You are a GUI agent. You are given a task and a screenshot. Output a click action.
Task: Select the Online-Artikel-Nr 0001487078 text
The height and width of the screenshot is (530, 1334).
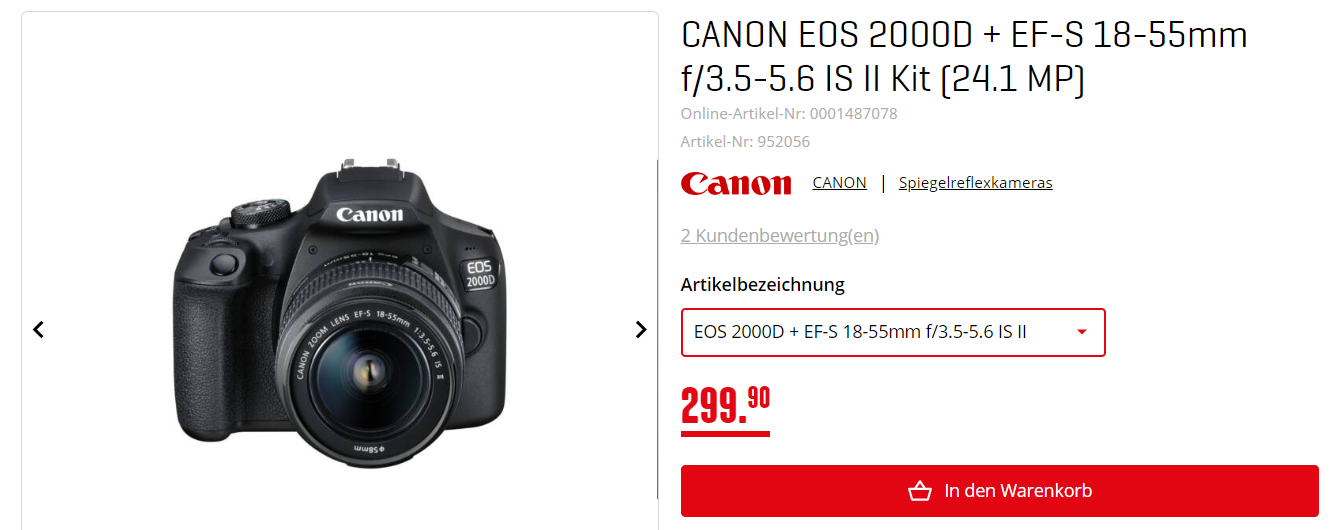pyautogui.click(x=789, y=114)
